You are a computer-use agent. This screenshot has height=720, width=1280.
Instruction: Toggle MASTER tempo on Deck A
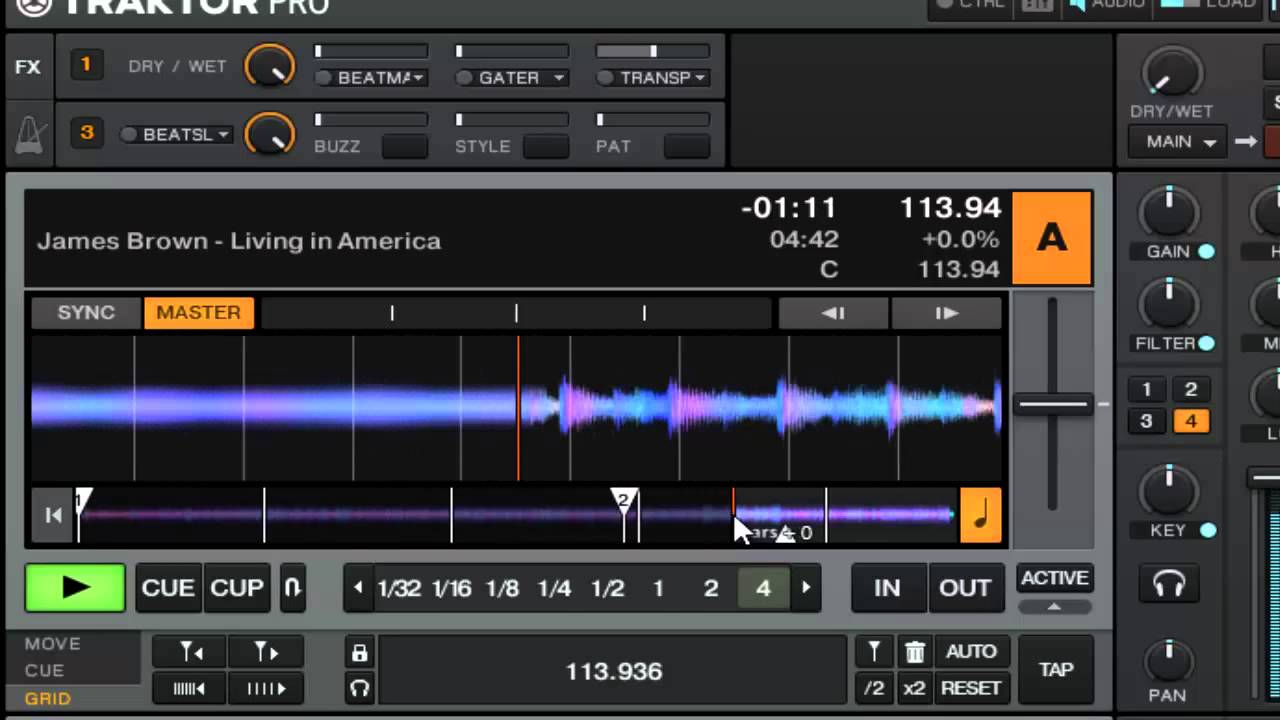[x=198, y=313]
